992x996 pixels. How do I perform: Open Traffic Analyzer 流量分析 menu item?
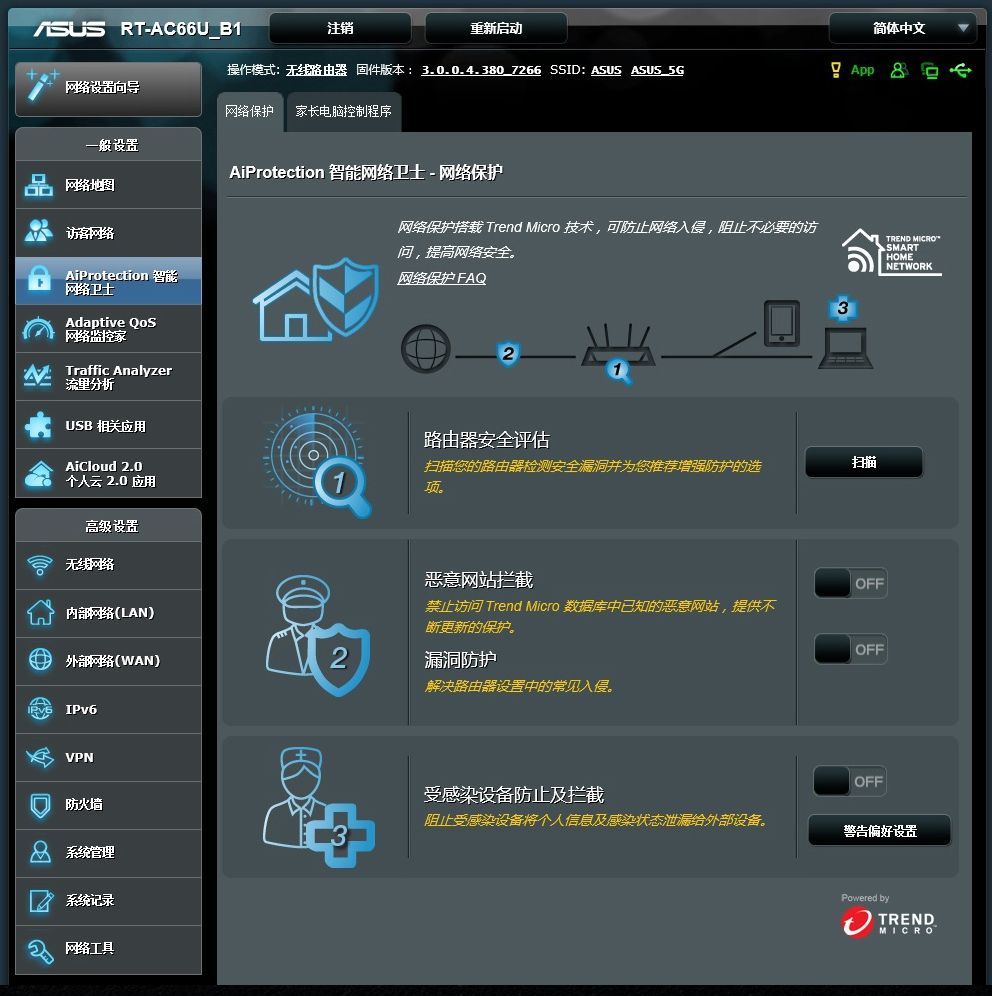109,377
